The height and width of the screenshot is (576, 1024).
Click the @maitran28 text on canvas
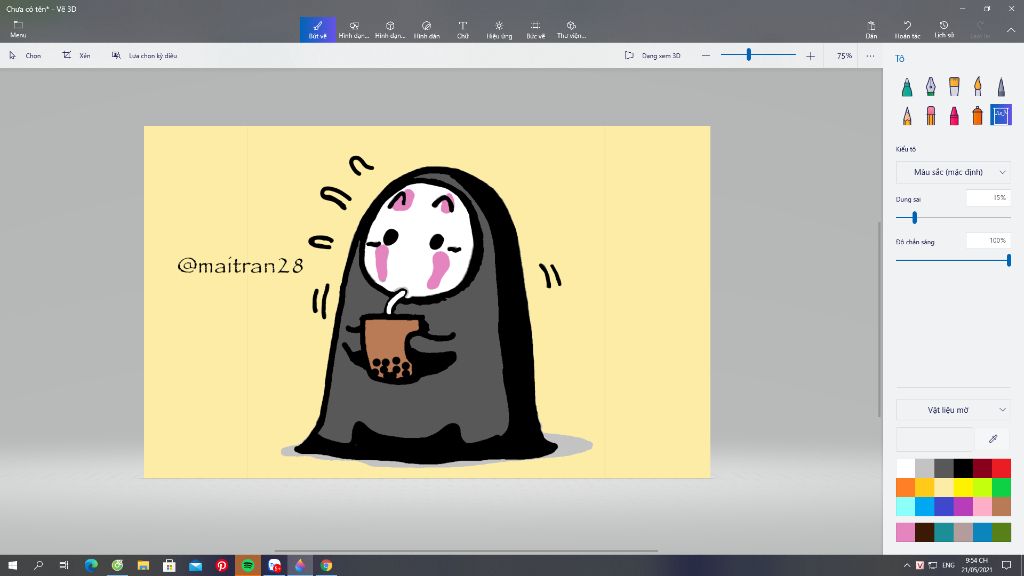(x=240, y=265)
